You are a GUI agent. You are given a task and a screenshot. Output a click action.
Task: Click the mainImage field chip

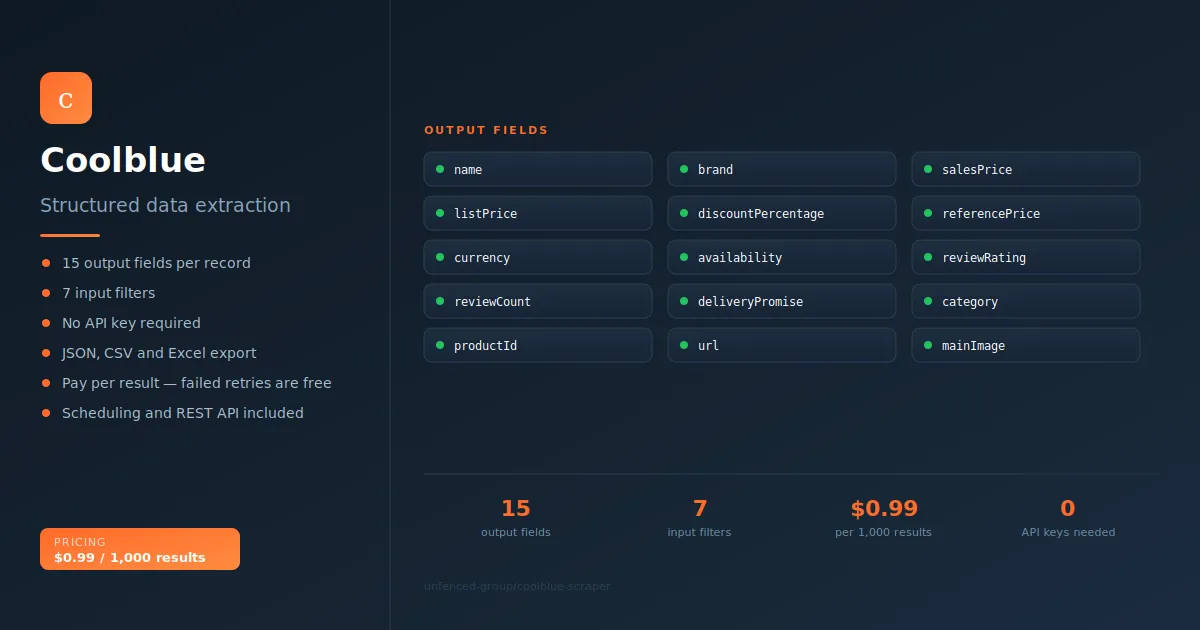1026,345
